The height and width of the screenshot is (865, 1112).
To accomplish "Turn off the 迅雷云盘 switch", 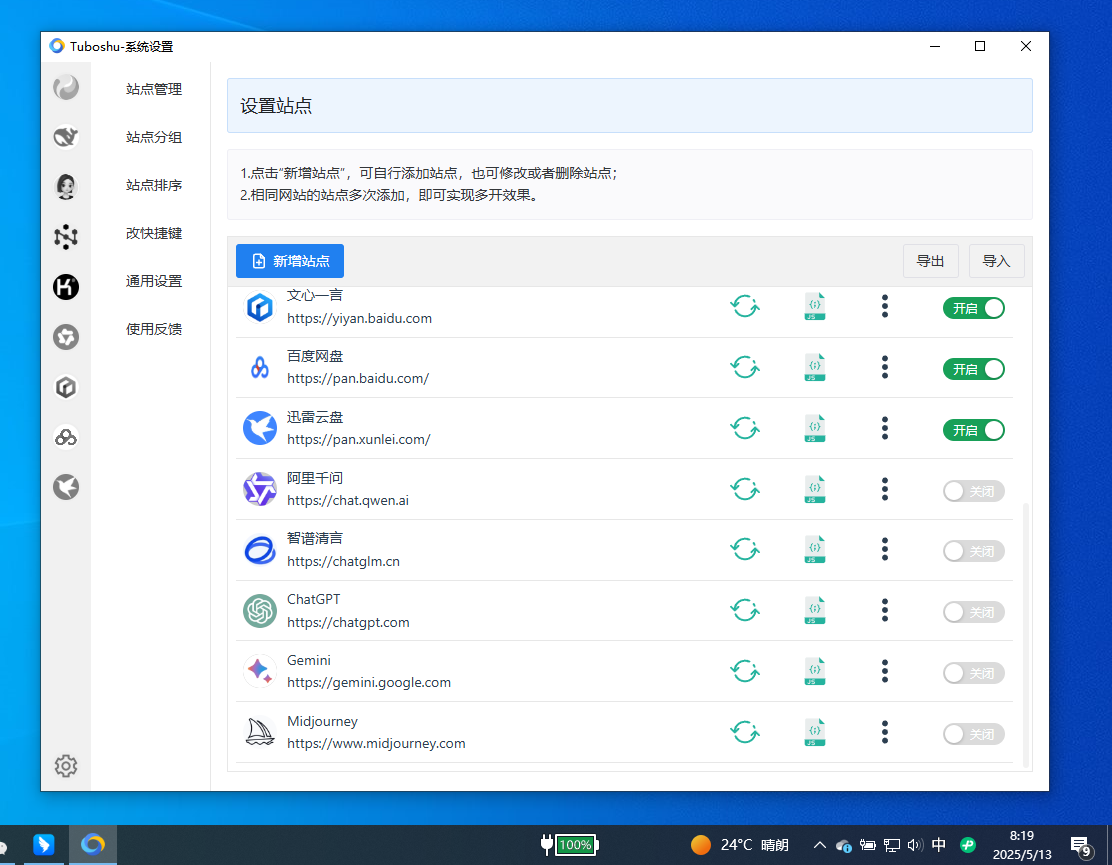I will click(974, 430).
